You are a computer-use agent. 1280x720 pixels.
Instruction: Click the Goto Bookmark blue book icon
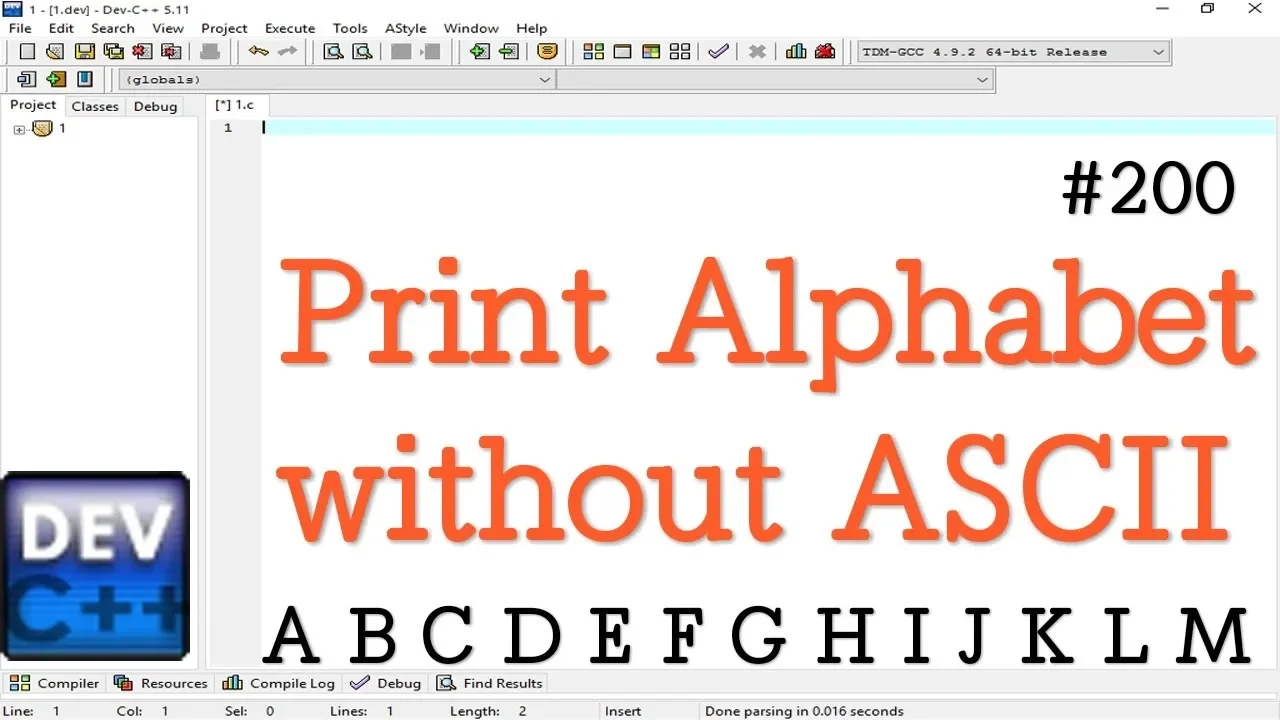tap(85, 79)
